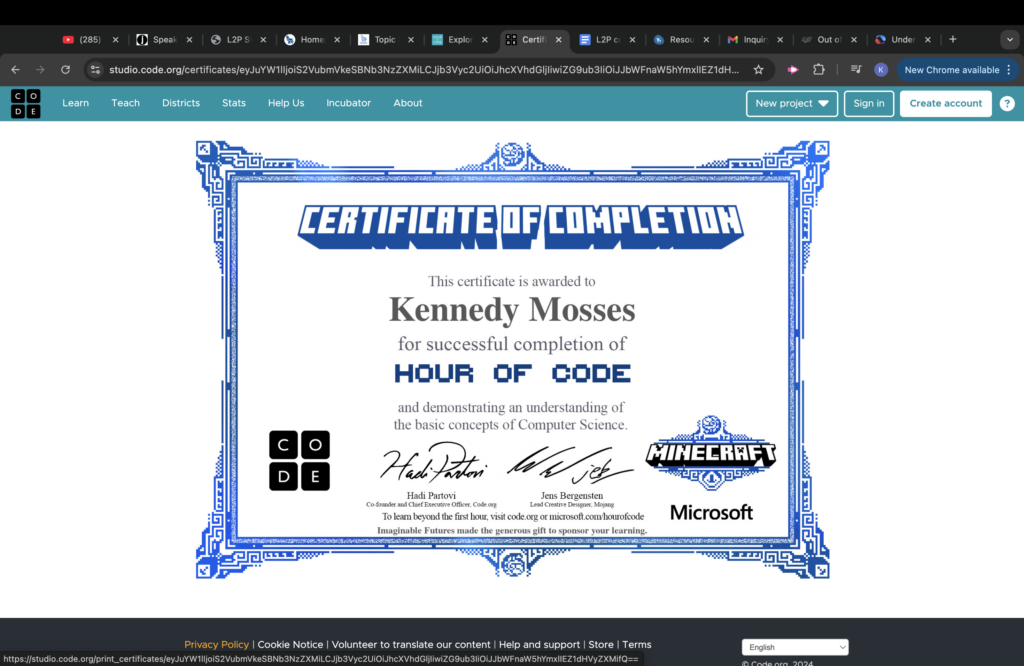
Task: Close the Certificate tab
Action: pyautogui.click(x=558, y=40)
